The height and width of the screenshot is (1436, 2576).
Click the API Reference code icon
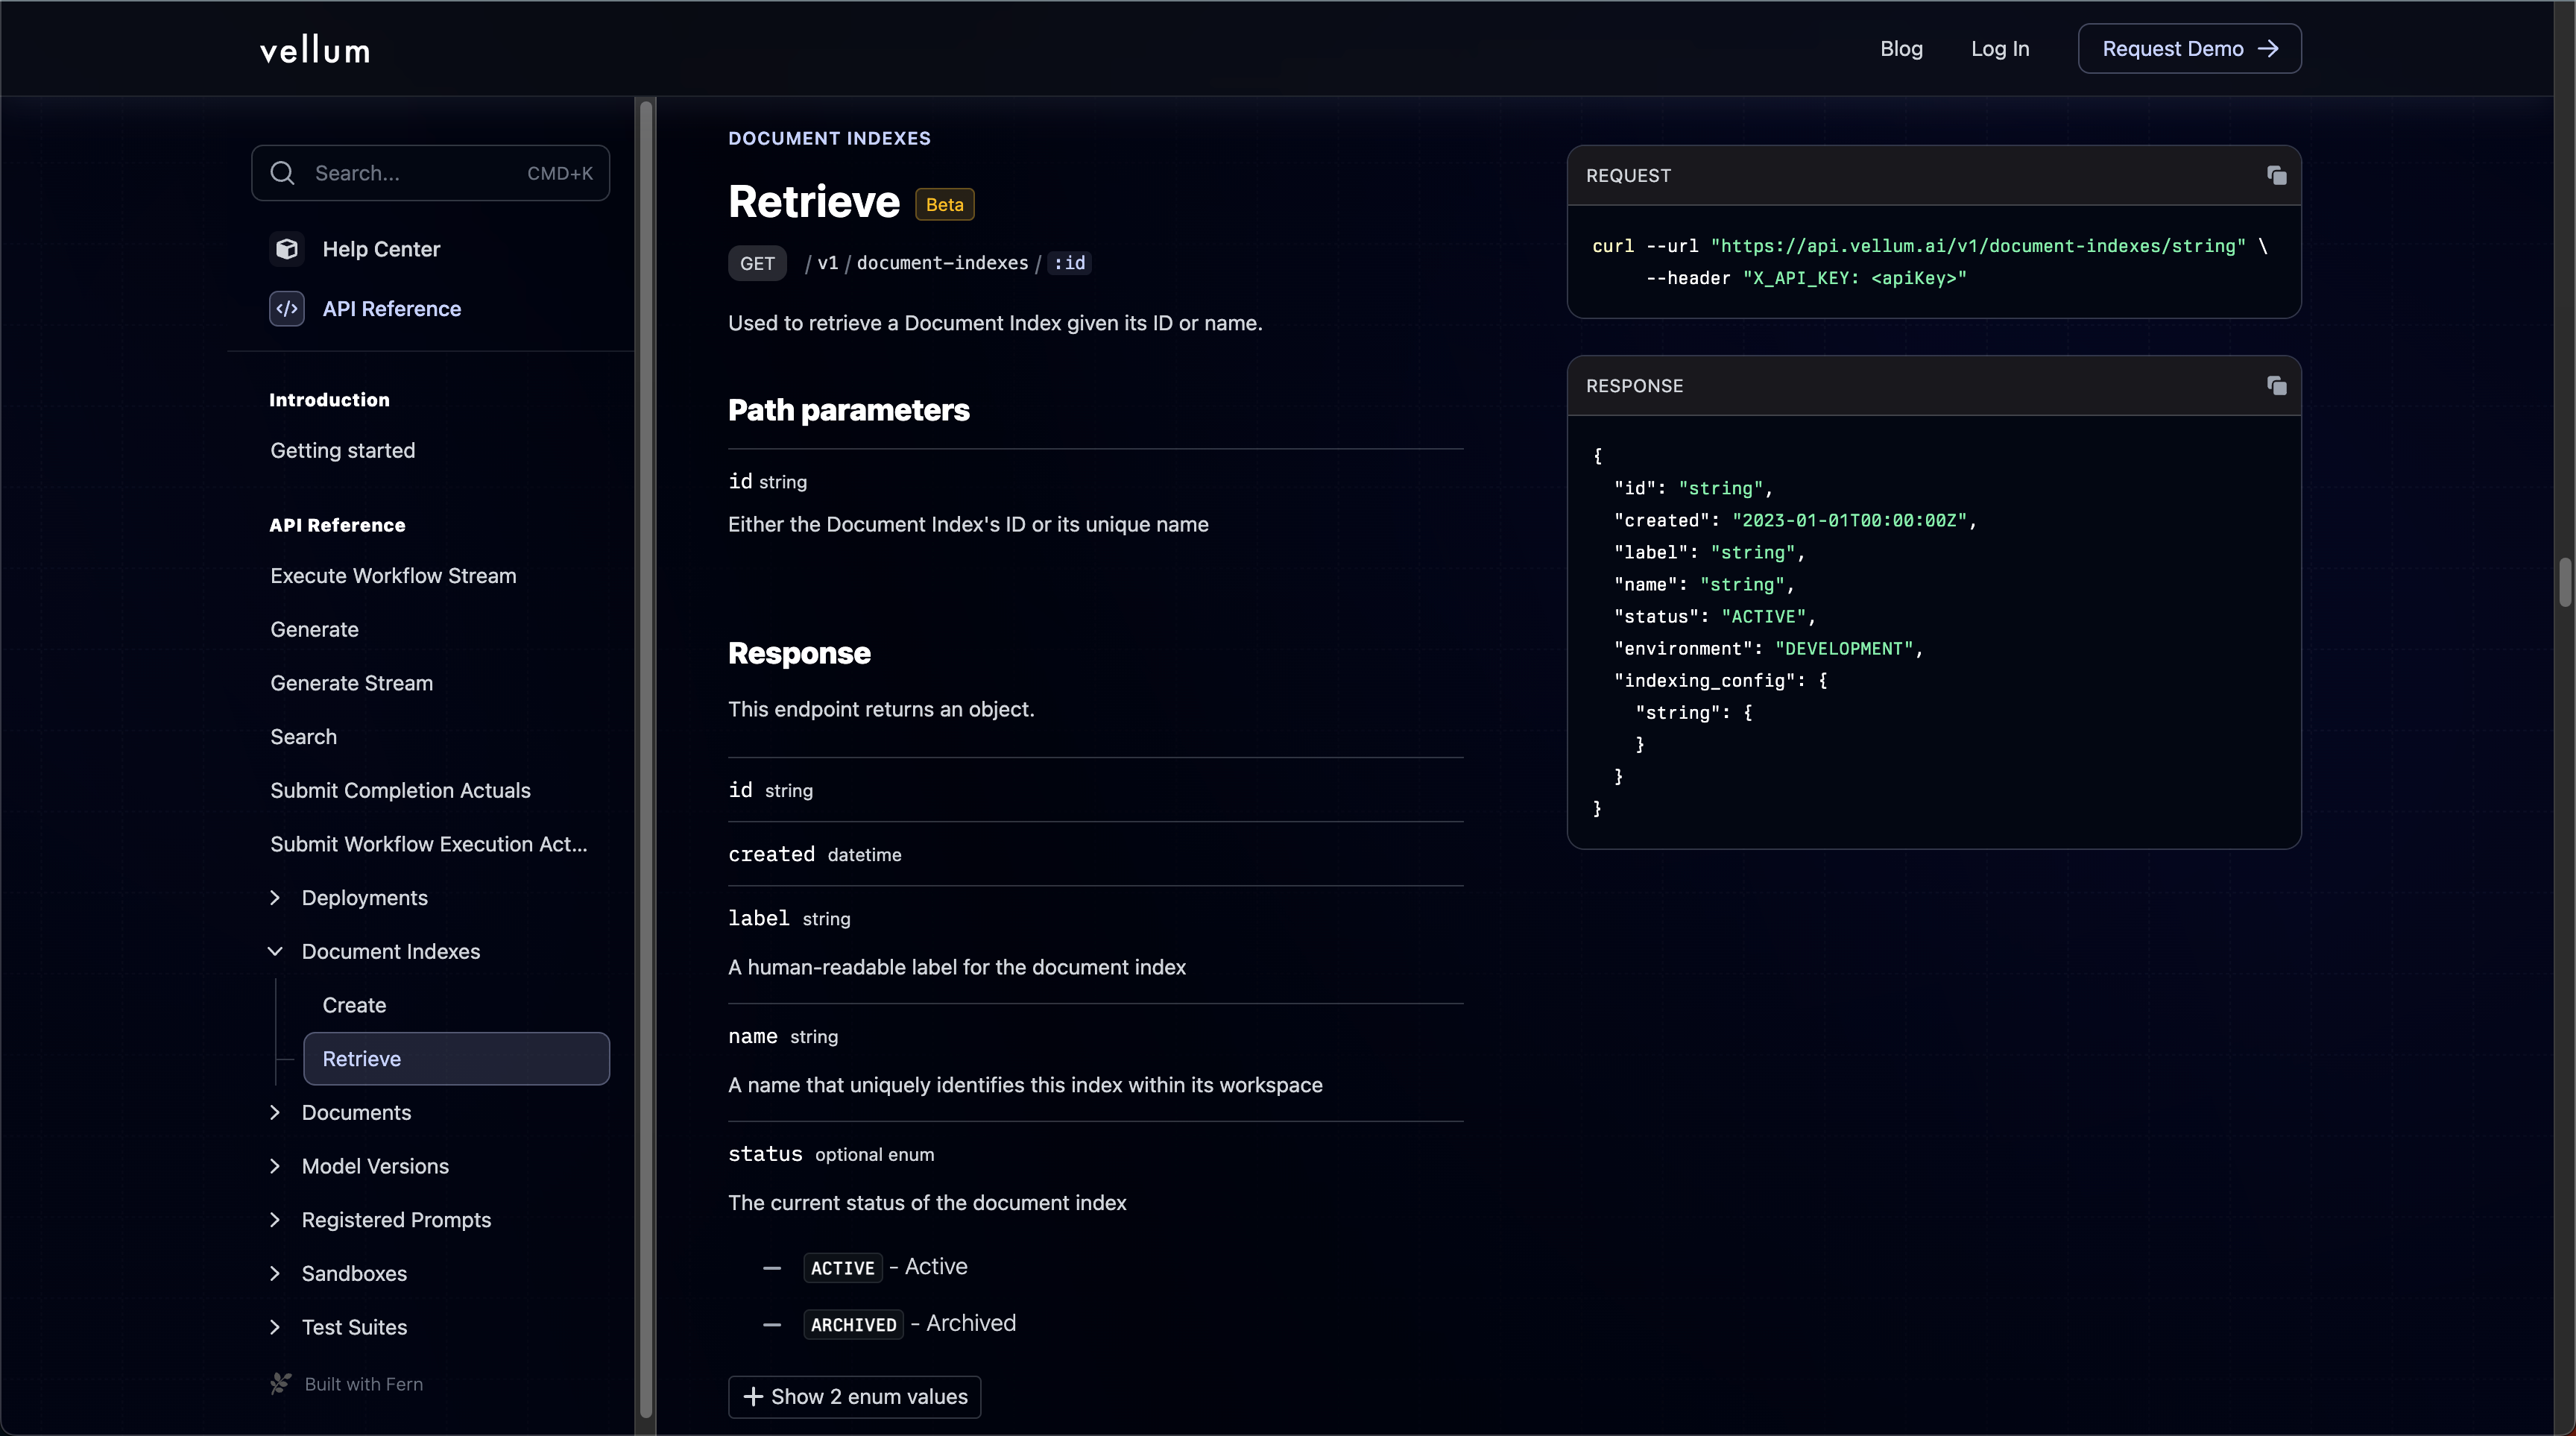(287, 309)
